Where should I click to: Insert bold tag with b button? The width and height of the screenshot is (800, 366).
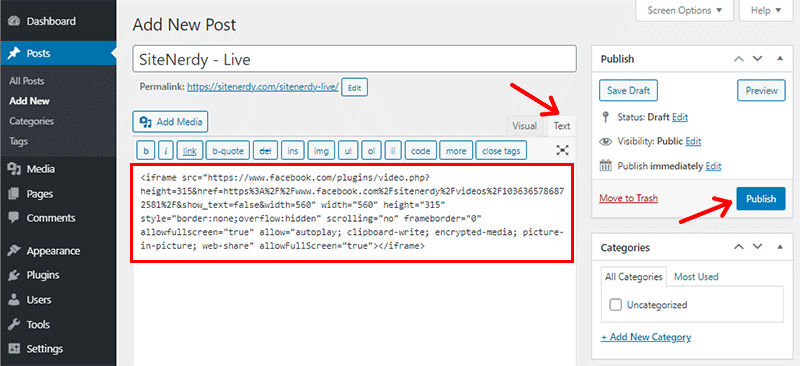click(146, 151)
